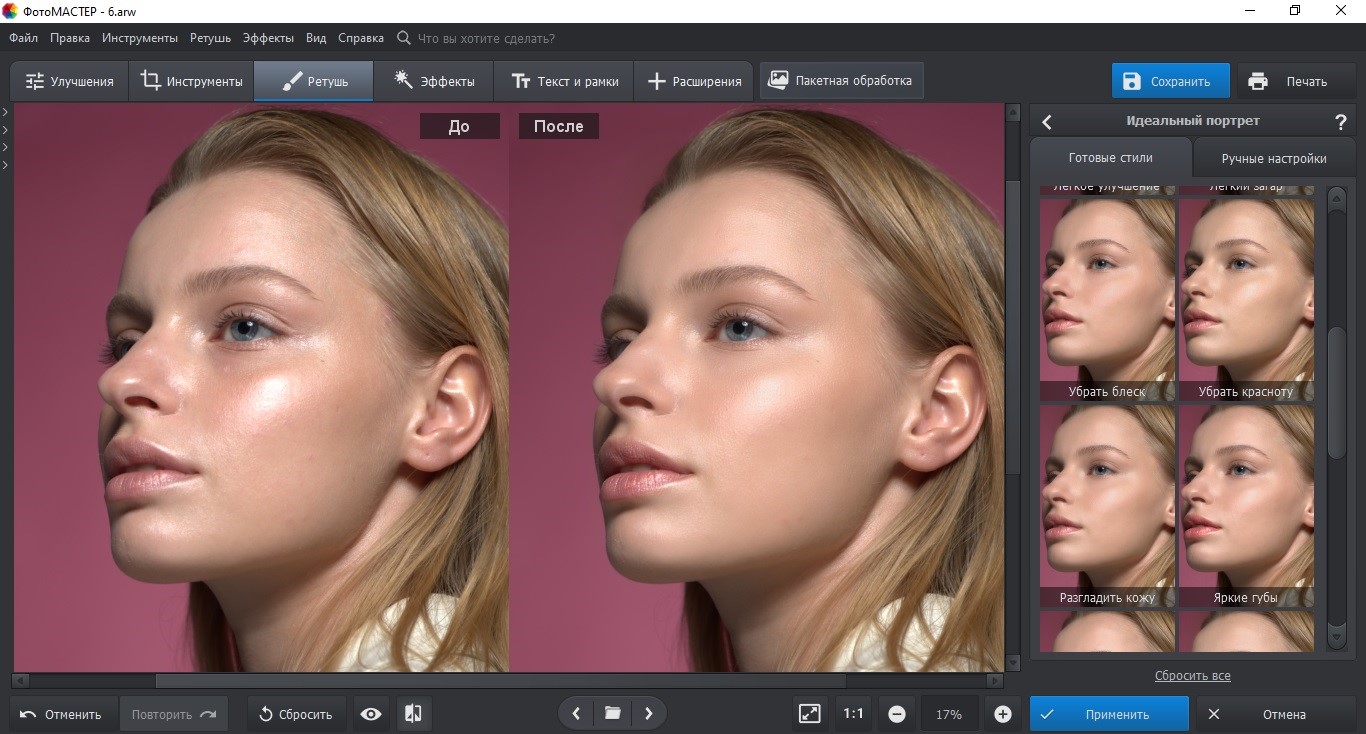This screenshot has height=734, width=1366.
Task: Go to next photo arrow
Action: click(649, 714)
